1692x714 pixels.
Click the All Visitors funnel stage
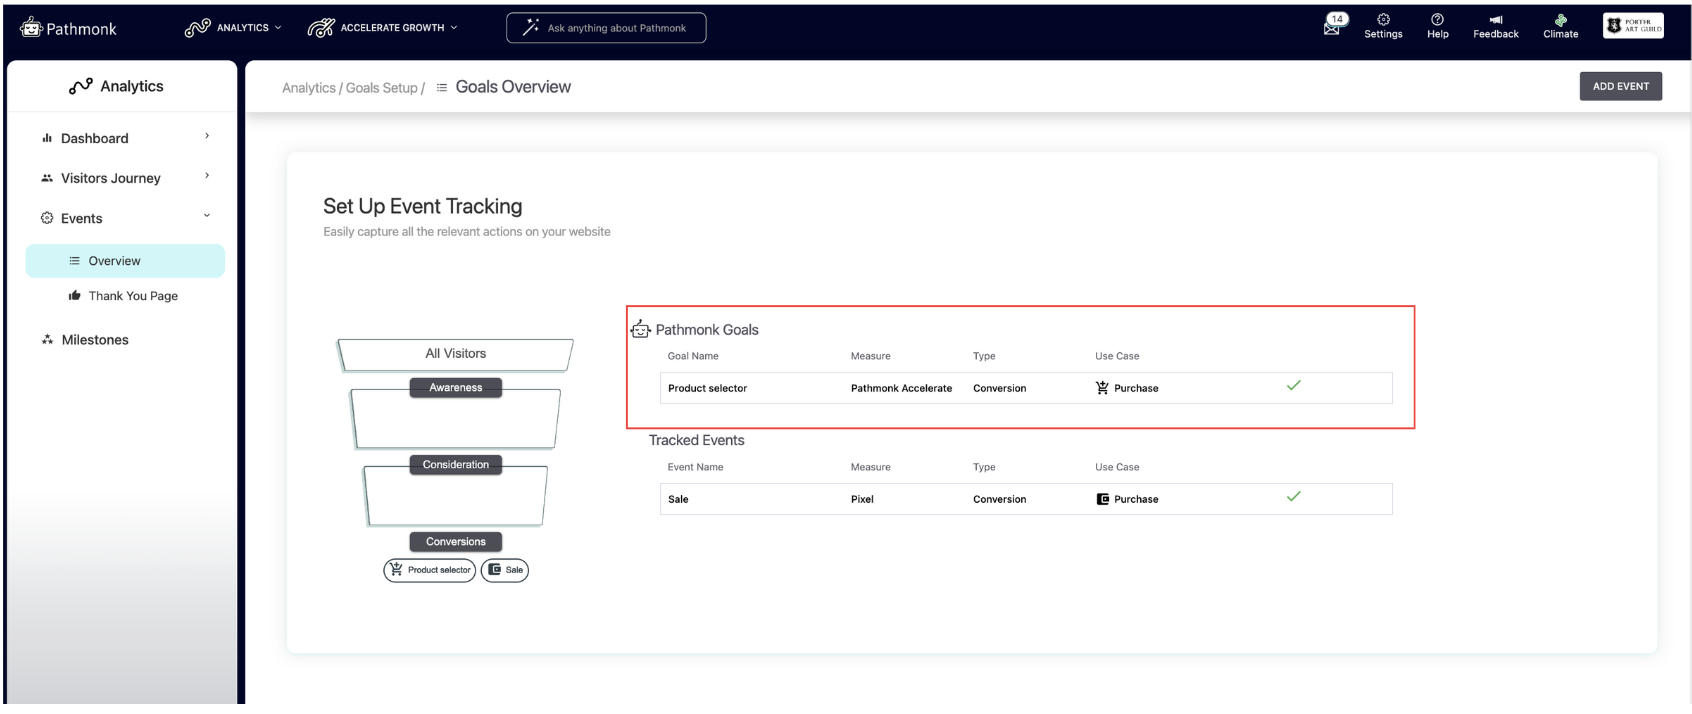coord(455,354)
